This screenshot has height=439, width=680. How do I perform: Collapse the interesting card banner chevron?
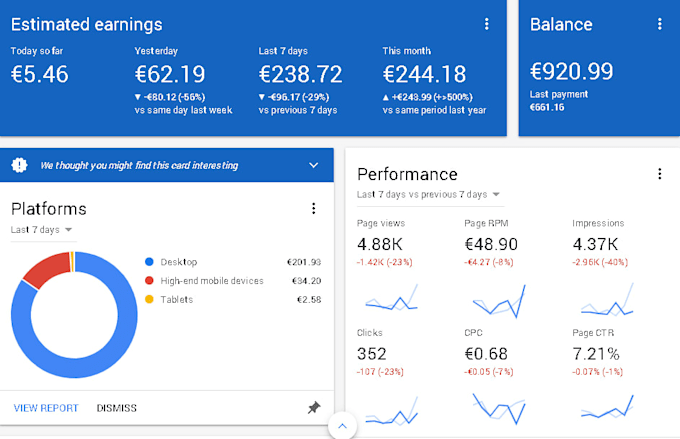point(313,165)
